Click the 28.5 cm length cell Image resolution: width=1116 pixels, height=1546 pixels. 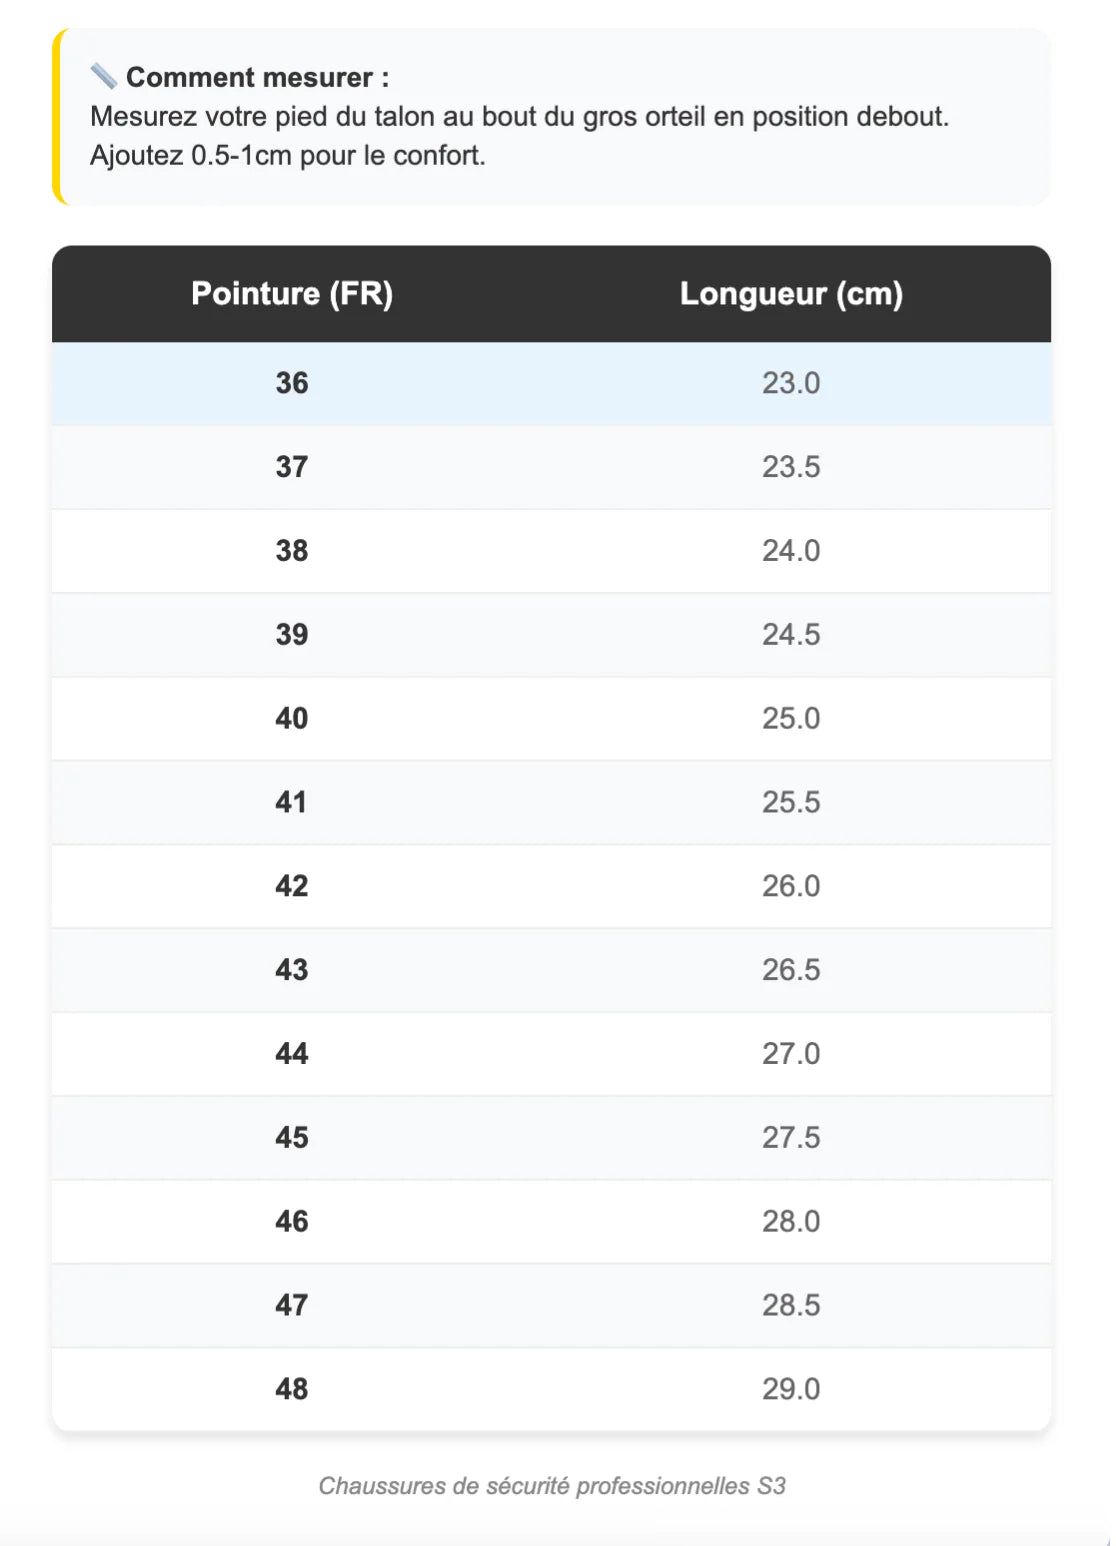click(x=791, y=1305)
